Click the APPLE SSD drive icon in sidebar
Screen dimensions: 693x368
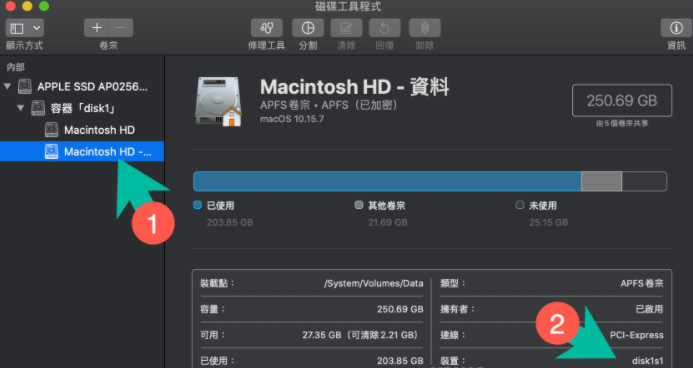point(25,87)
